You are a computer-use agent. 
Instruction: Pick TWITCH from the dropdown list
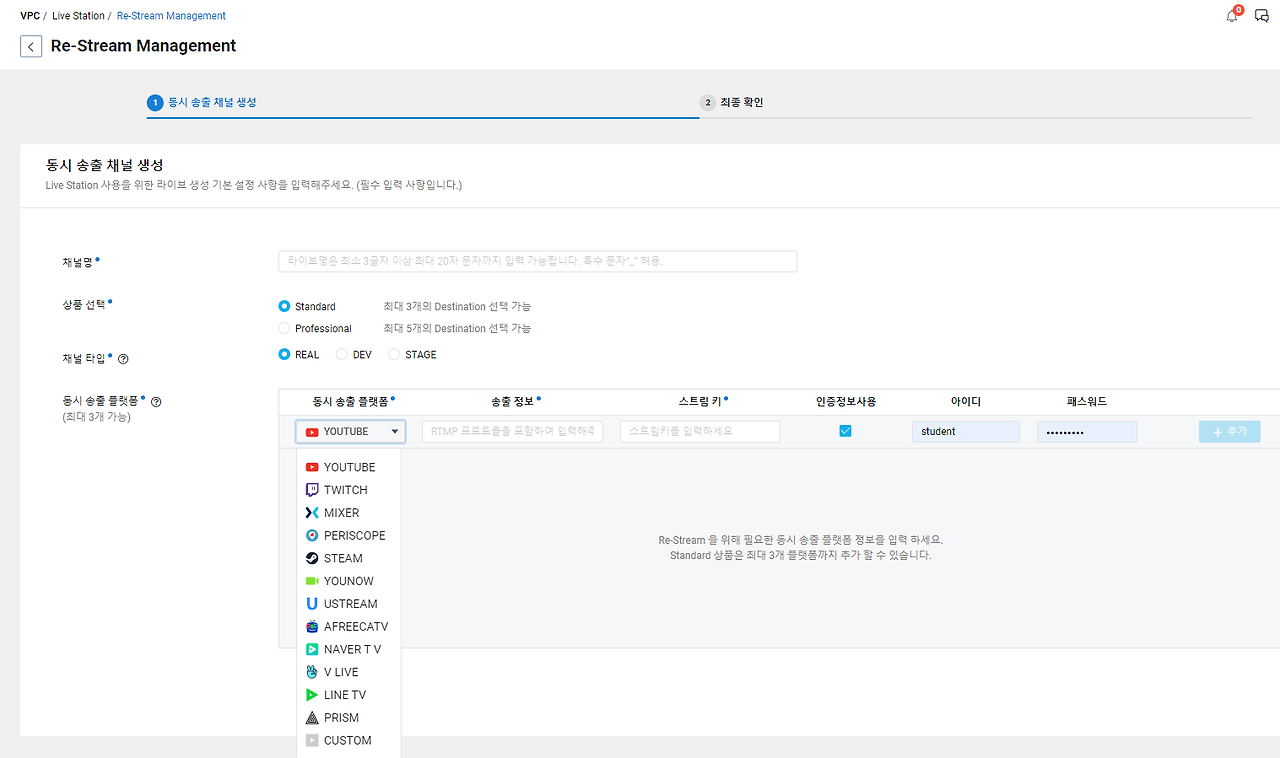pyautogui.click(x=346, y=490)
